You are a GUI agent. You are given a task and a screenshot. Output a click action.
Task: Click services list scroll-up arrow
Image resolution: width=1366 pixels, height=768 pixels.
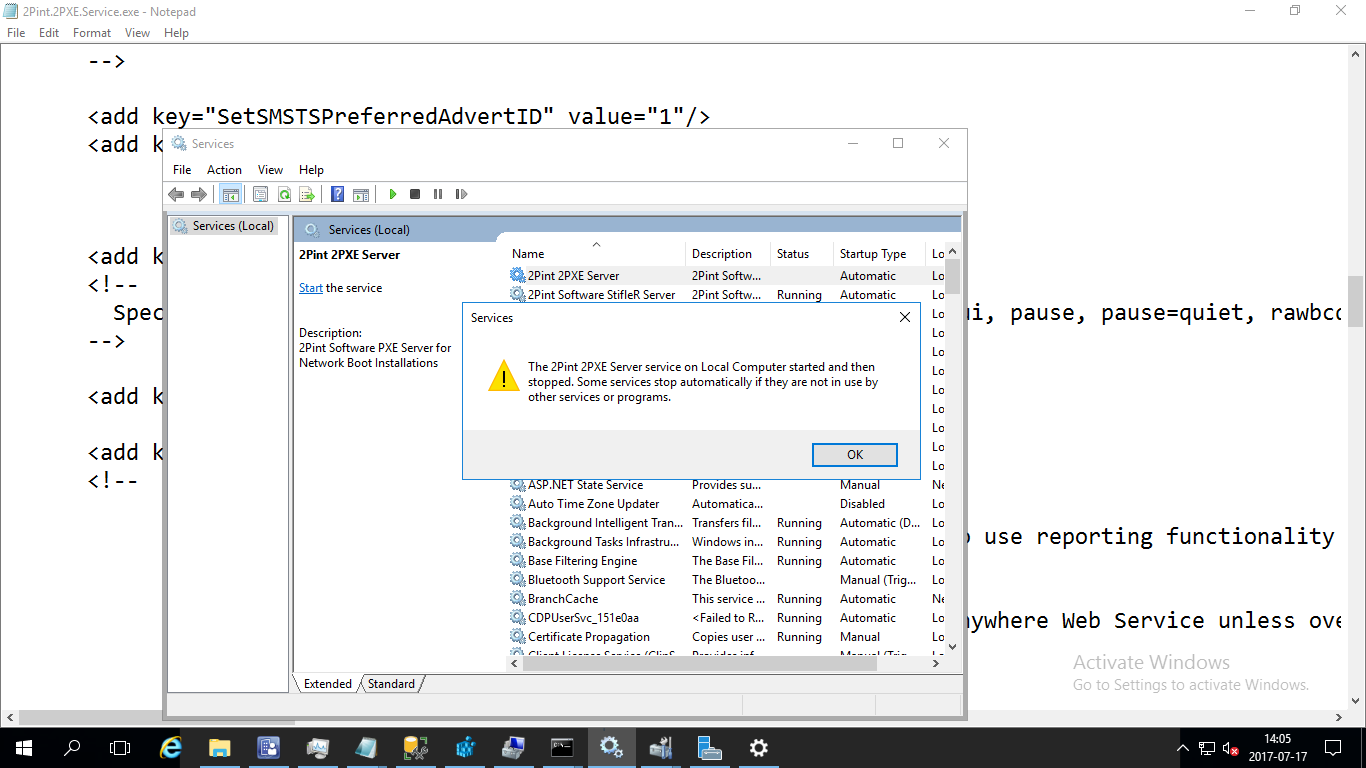point(953,252)
